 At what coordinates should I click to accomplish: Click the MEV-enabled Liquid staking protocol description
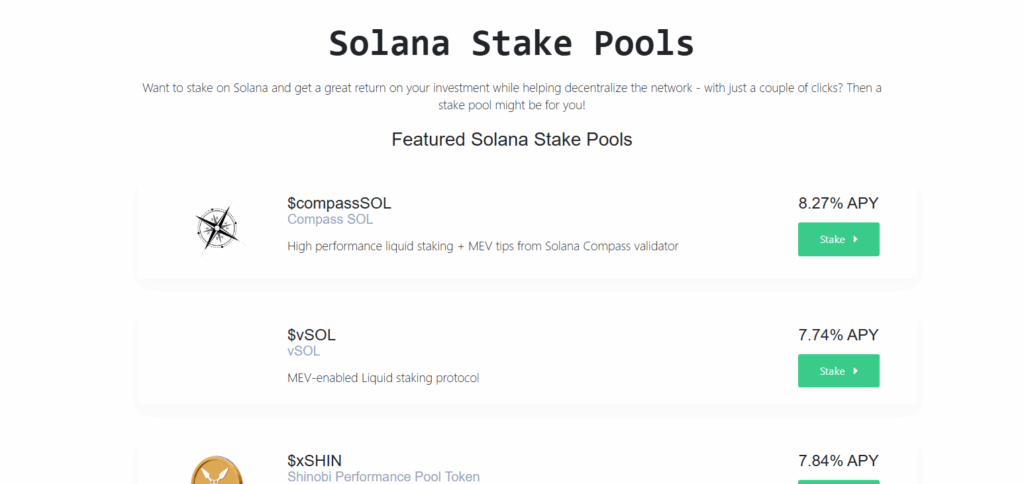tap(383, 378)
